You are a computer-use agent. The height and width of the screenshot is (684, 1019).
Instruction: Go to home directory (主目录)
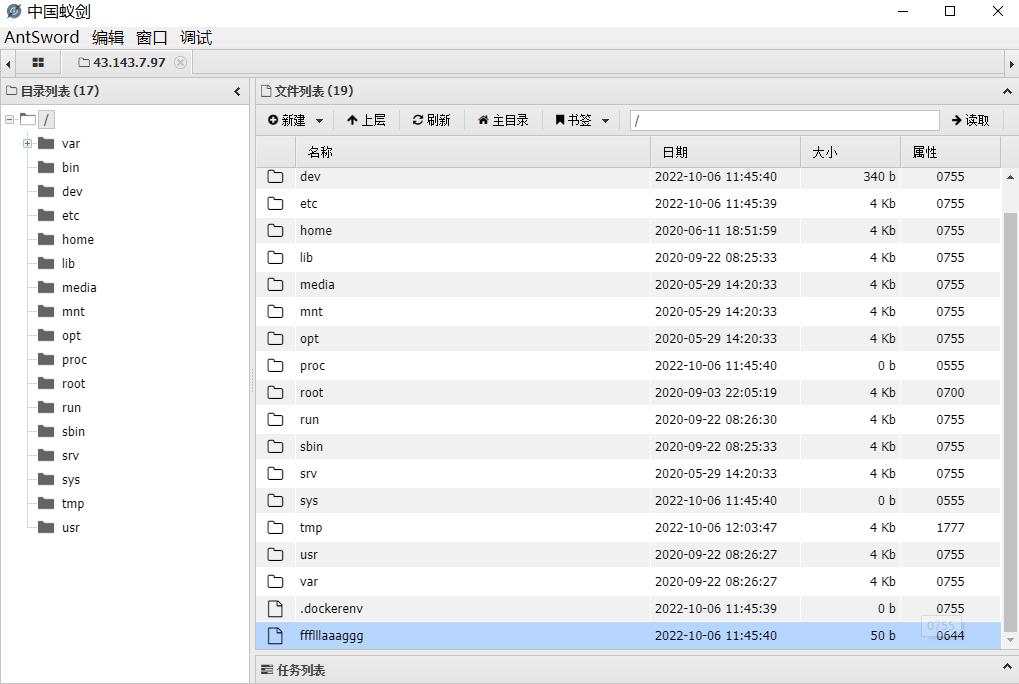[x=503, y=120]
